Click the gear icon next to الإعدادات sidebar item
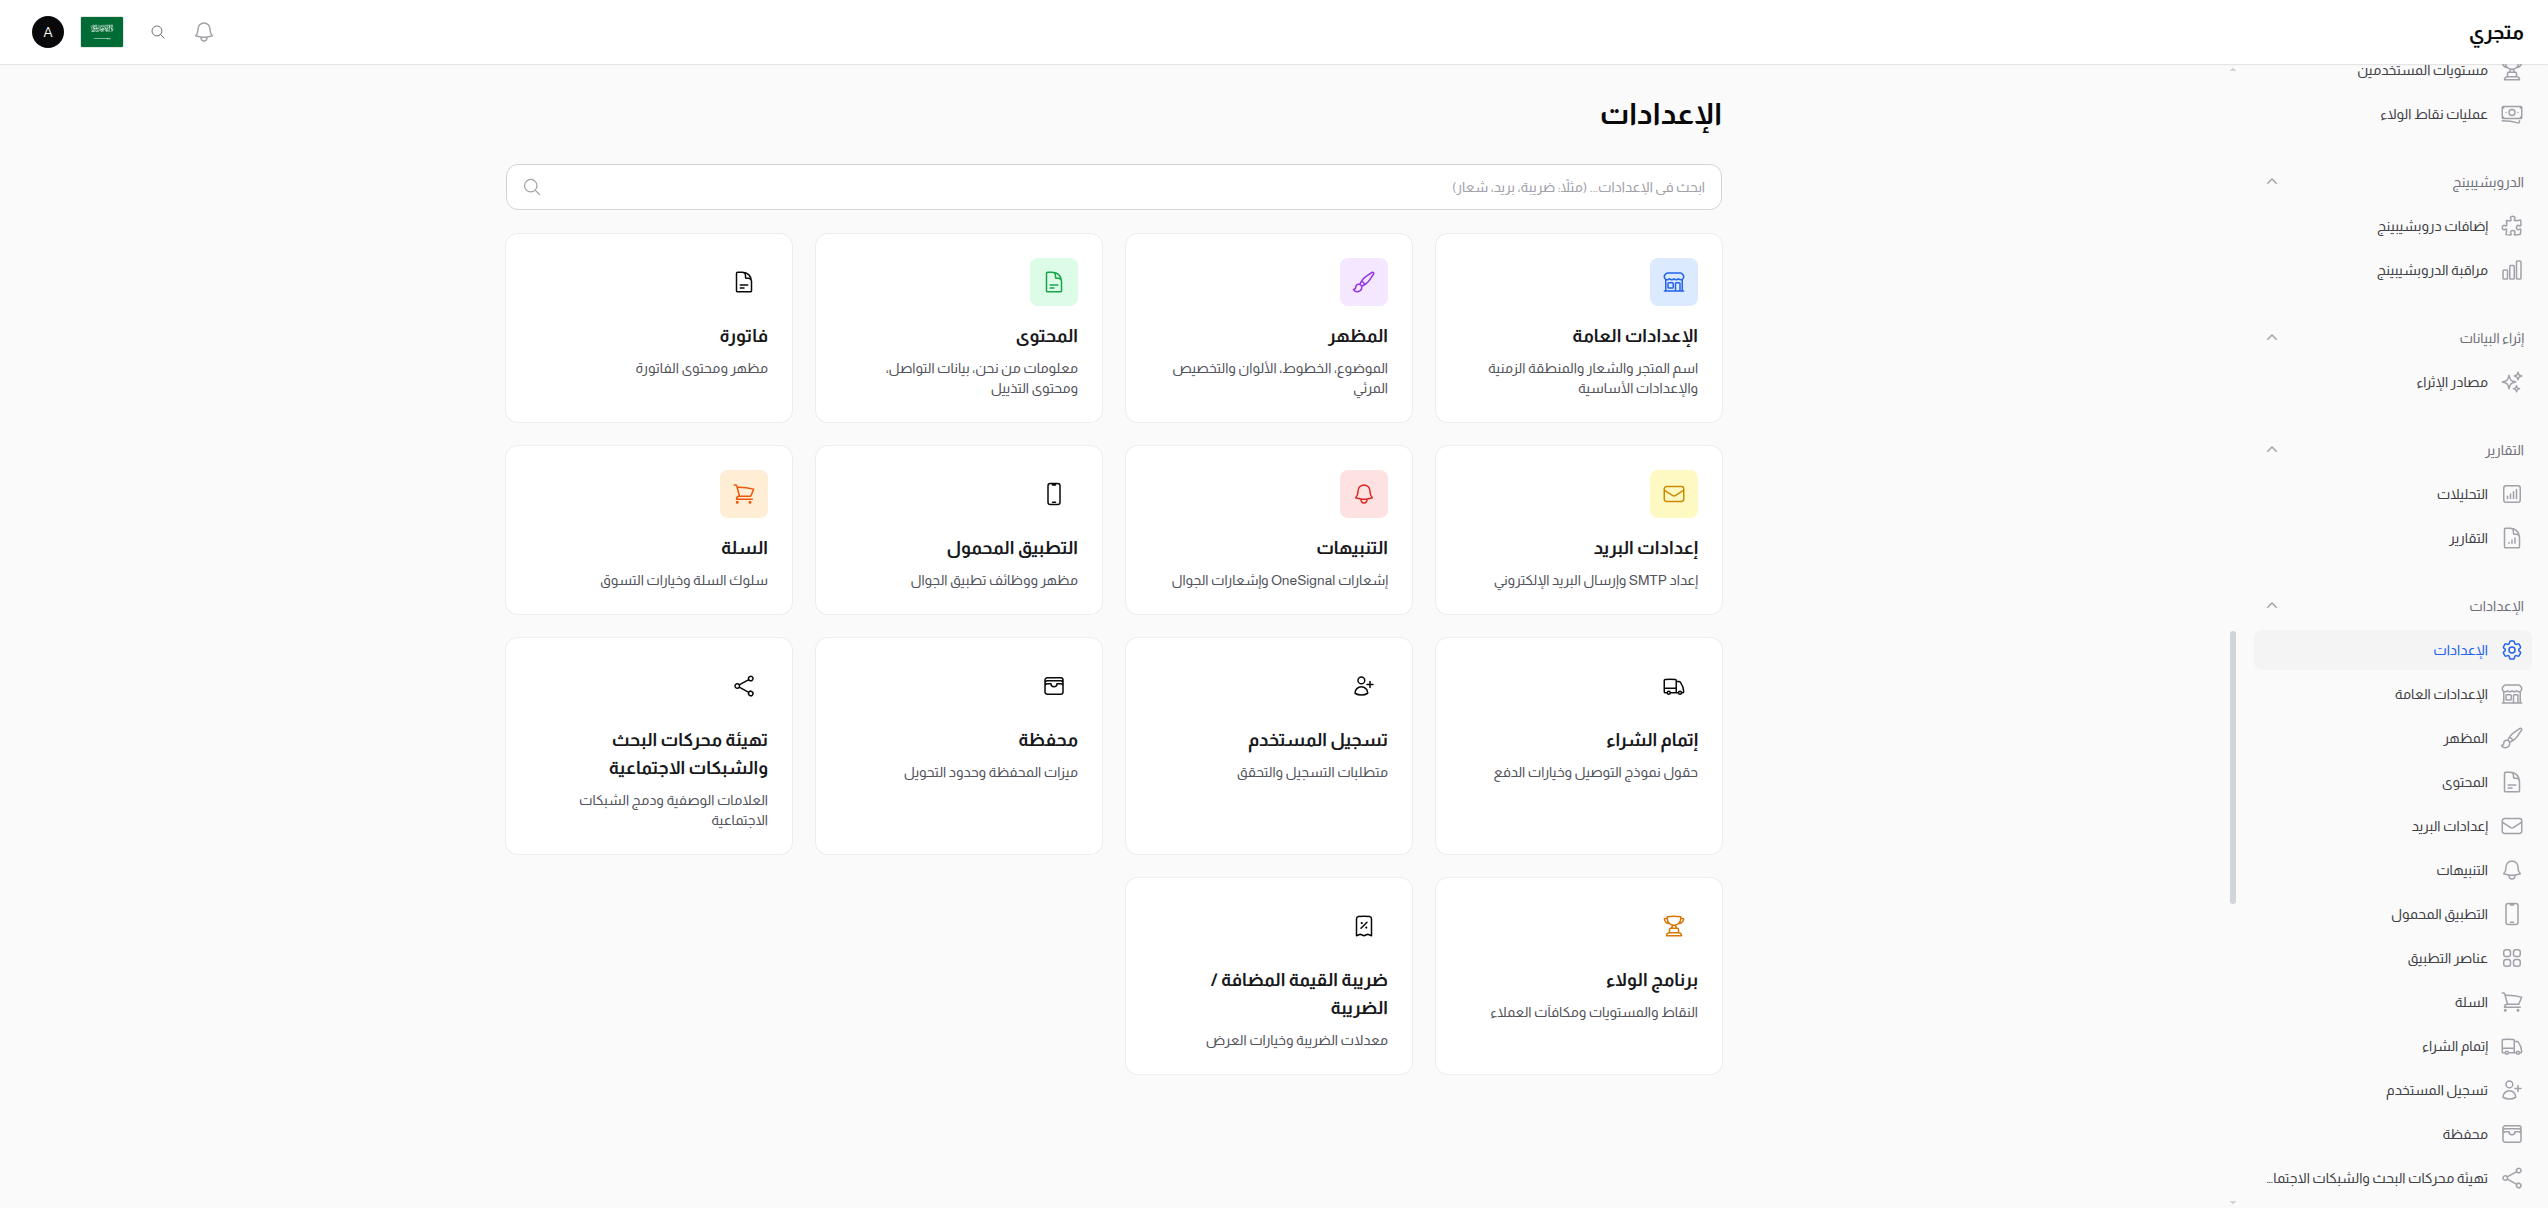This screenshot has height=1208, width=2548. (2514, 649)
